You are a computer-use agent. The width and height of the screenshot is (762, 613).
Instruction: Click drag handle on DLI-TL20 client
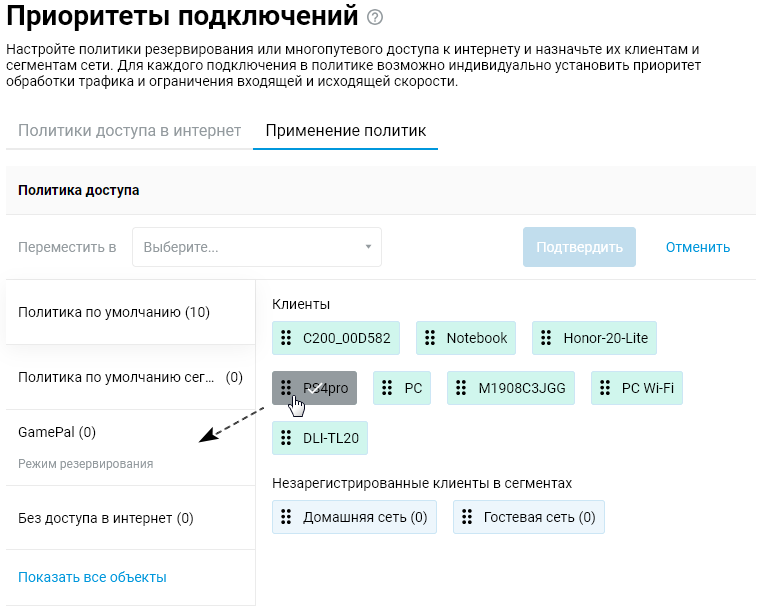287,438
